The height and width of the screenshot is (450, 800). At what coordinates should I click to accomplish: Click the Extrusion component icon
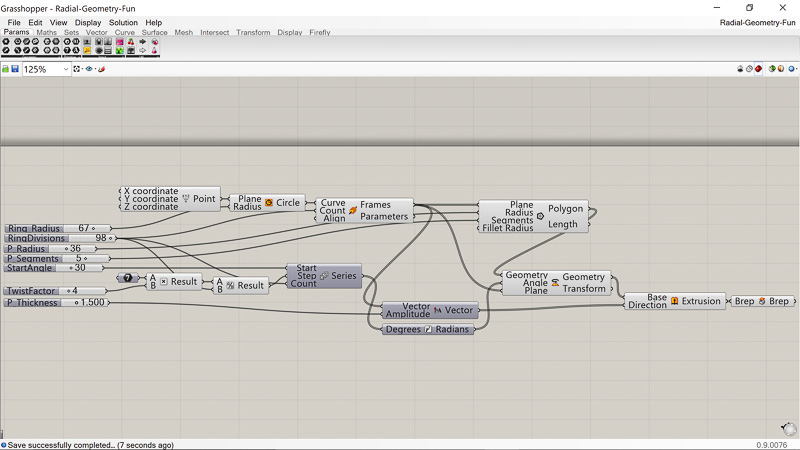674,301
